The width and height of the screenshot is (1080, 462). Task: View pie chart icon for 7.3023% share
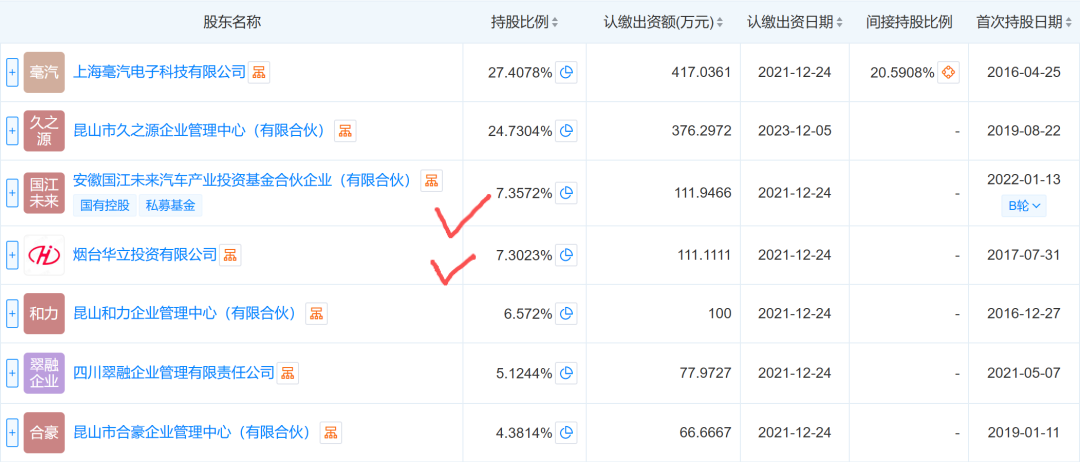click(565, 255)
